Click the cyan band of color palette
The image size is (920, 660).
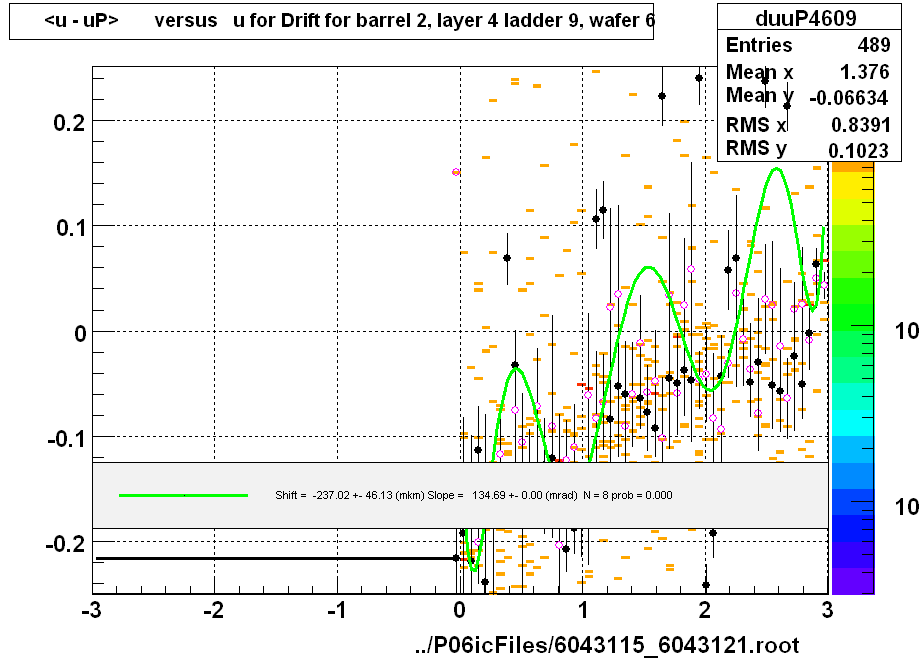point(853,423)
